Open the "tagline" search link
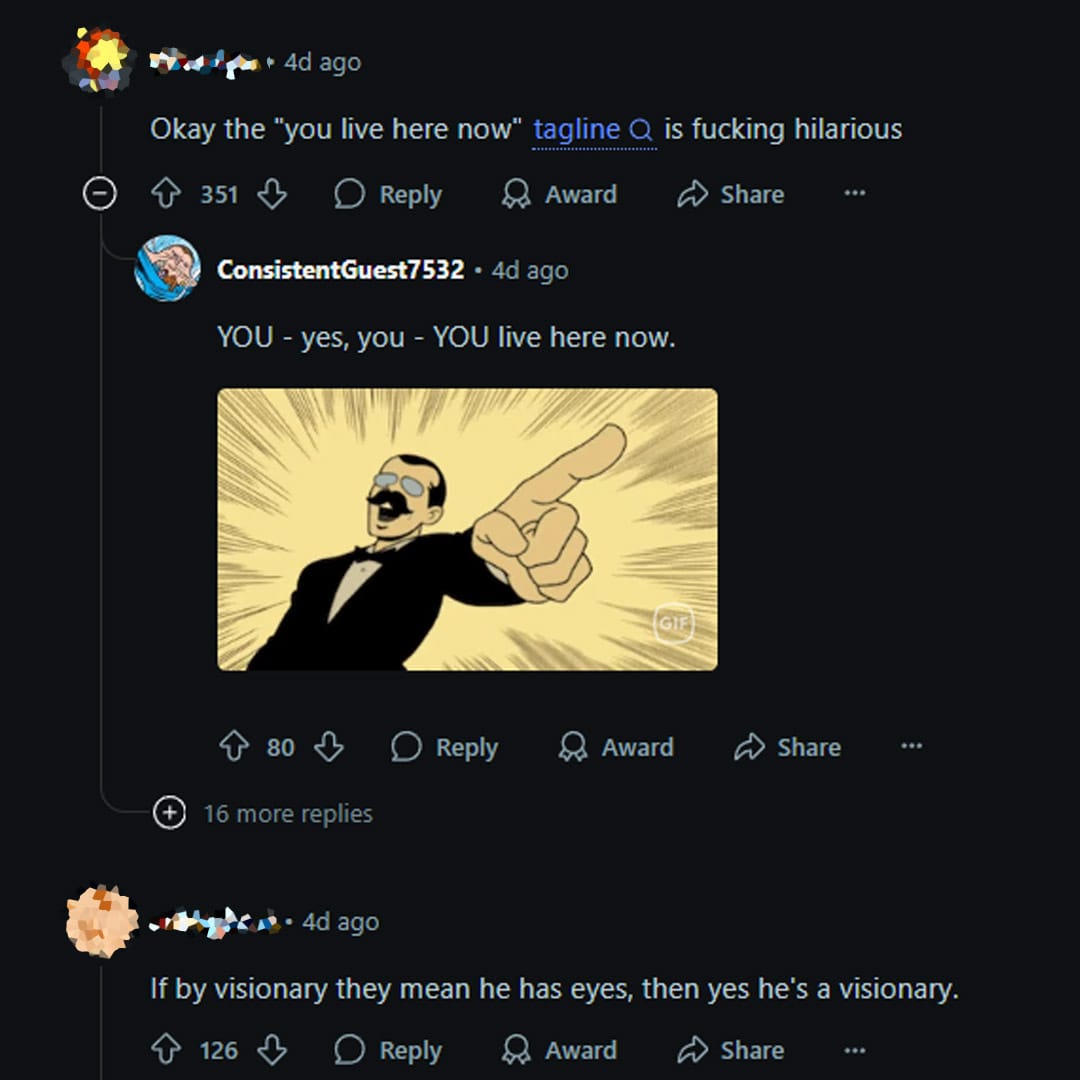The width and height of the screenshot is (1080, 1080). tap(577, 129)
